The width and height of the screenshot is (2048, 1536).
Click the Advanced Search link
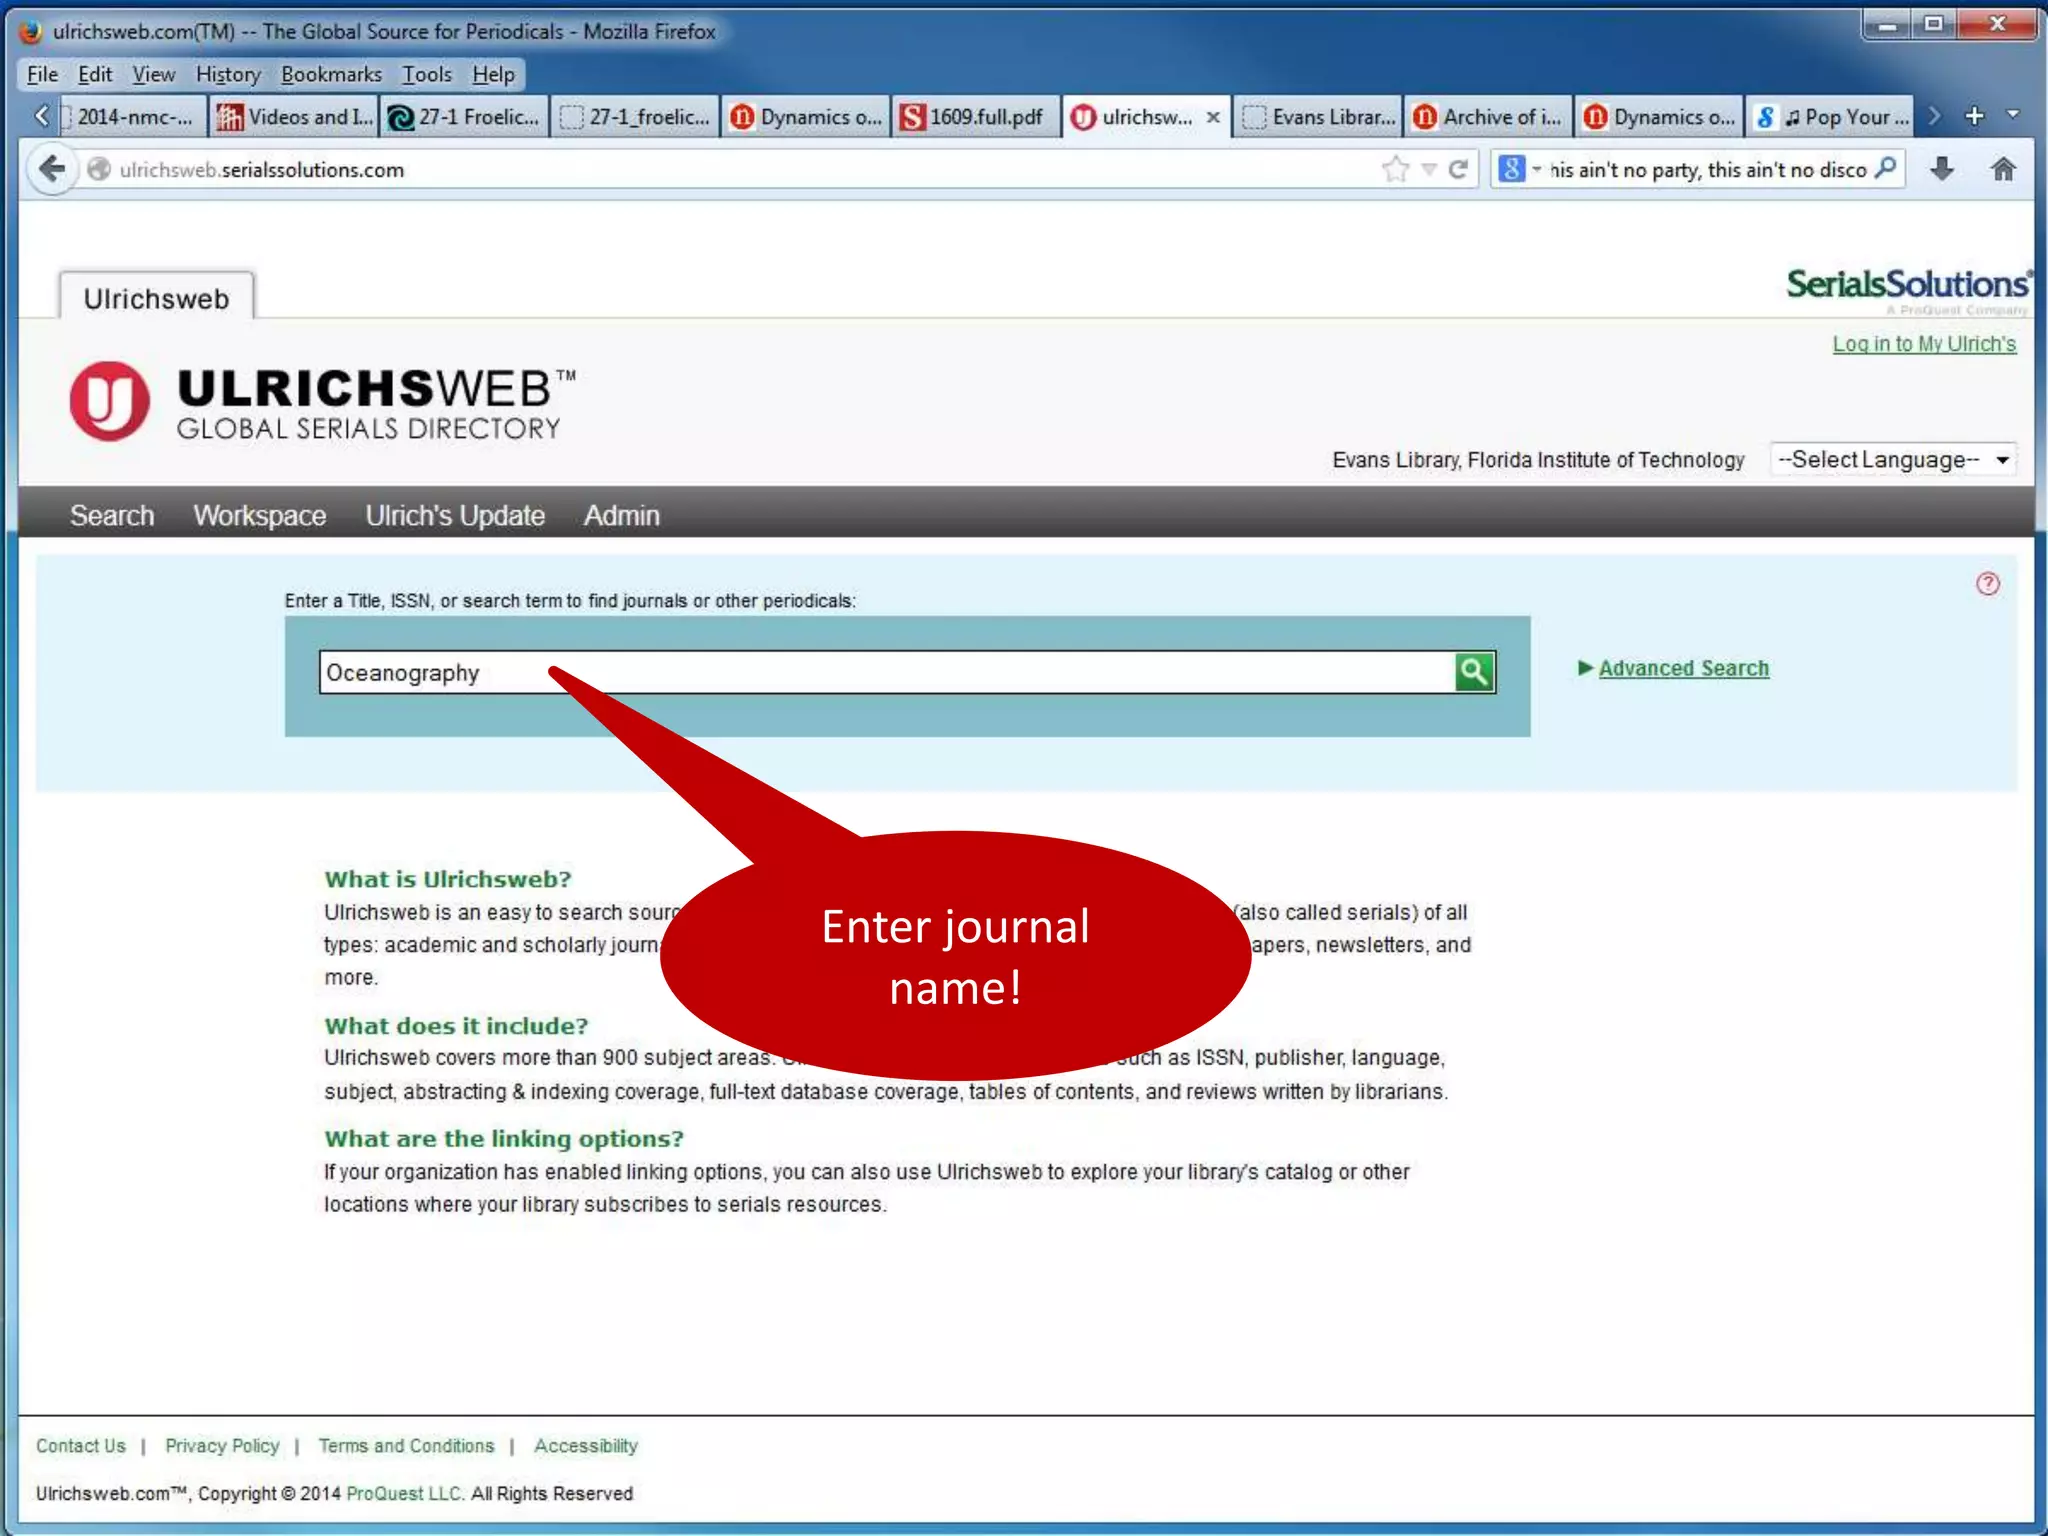[1683, 668]
